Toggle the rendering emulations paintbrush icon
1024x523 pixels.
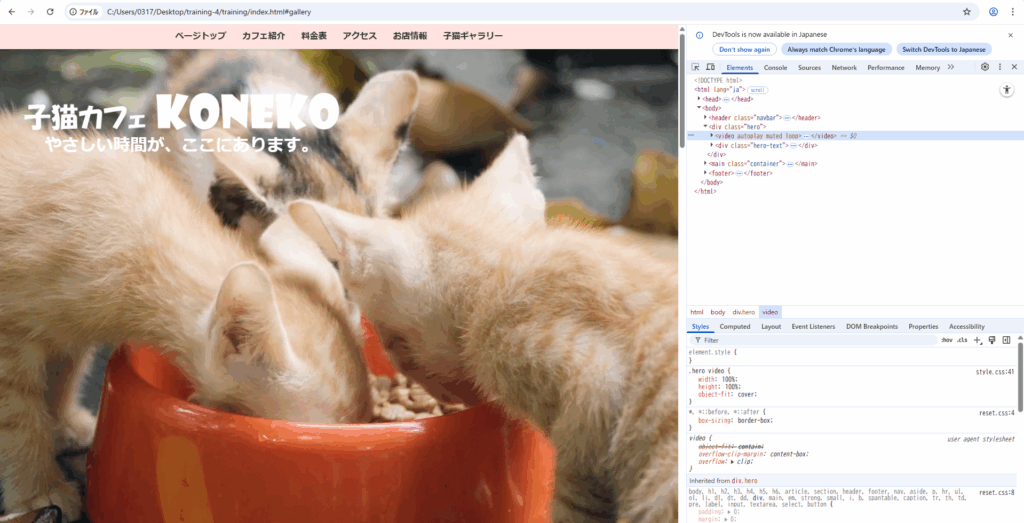(992, 340)
